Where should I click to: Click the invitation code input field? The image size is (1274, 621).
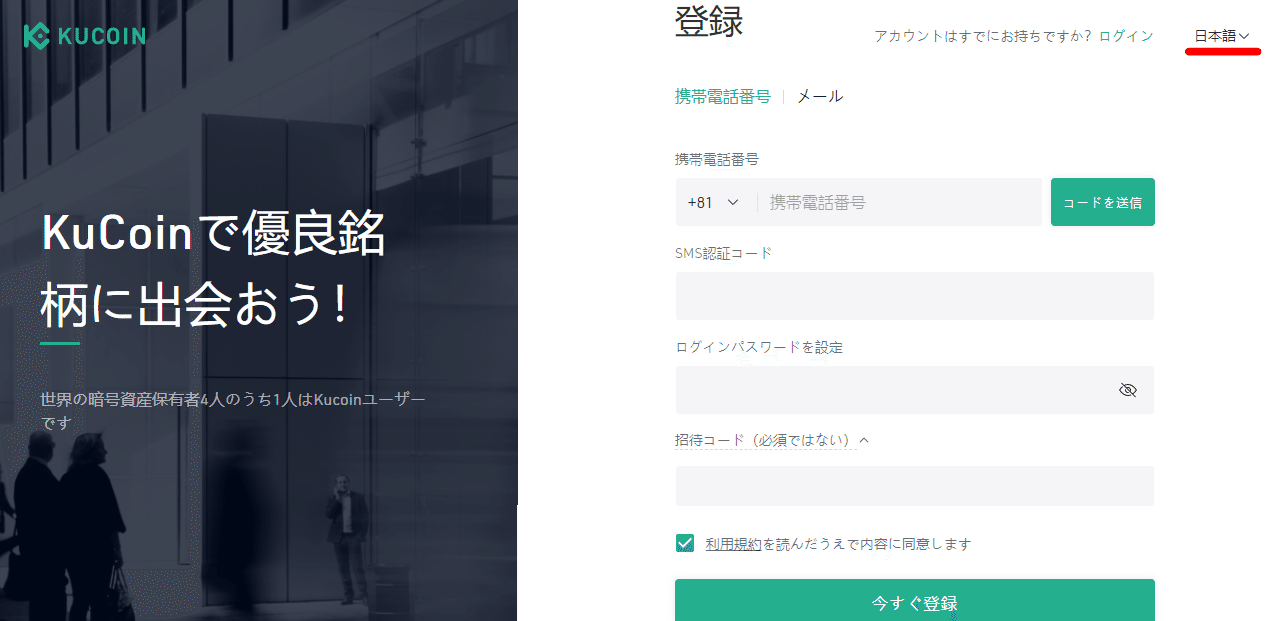pyautogui.click(x=915, y=486)
